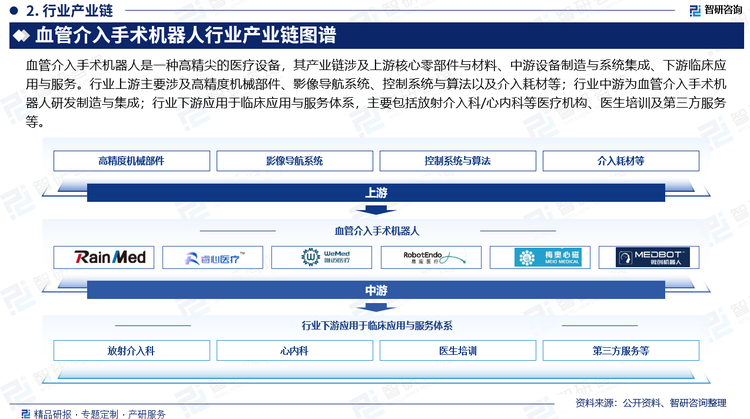The image size is (750, 419).
Task: Click the small logo beside 精品研报
Action: click(x=26, y=413)
